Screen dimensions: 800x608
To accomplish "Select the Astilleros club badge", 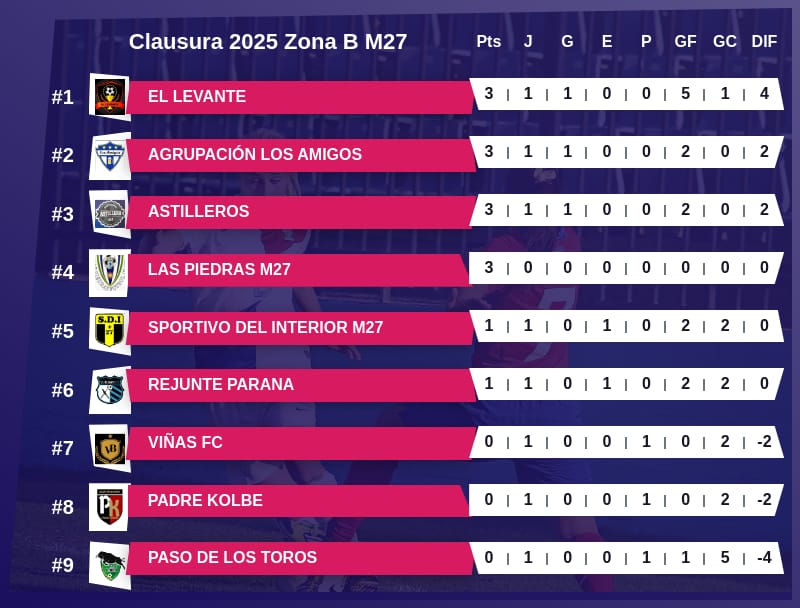I will [x=109, y=213].
